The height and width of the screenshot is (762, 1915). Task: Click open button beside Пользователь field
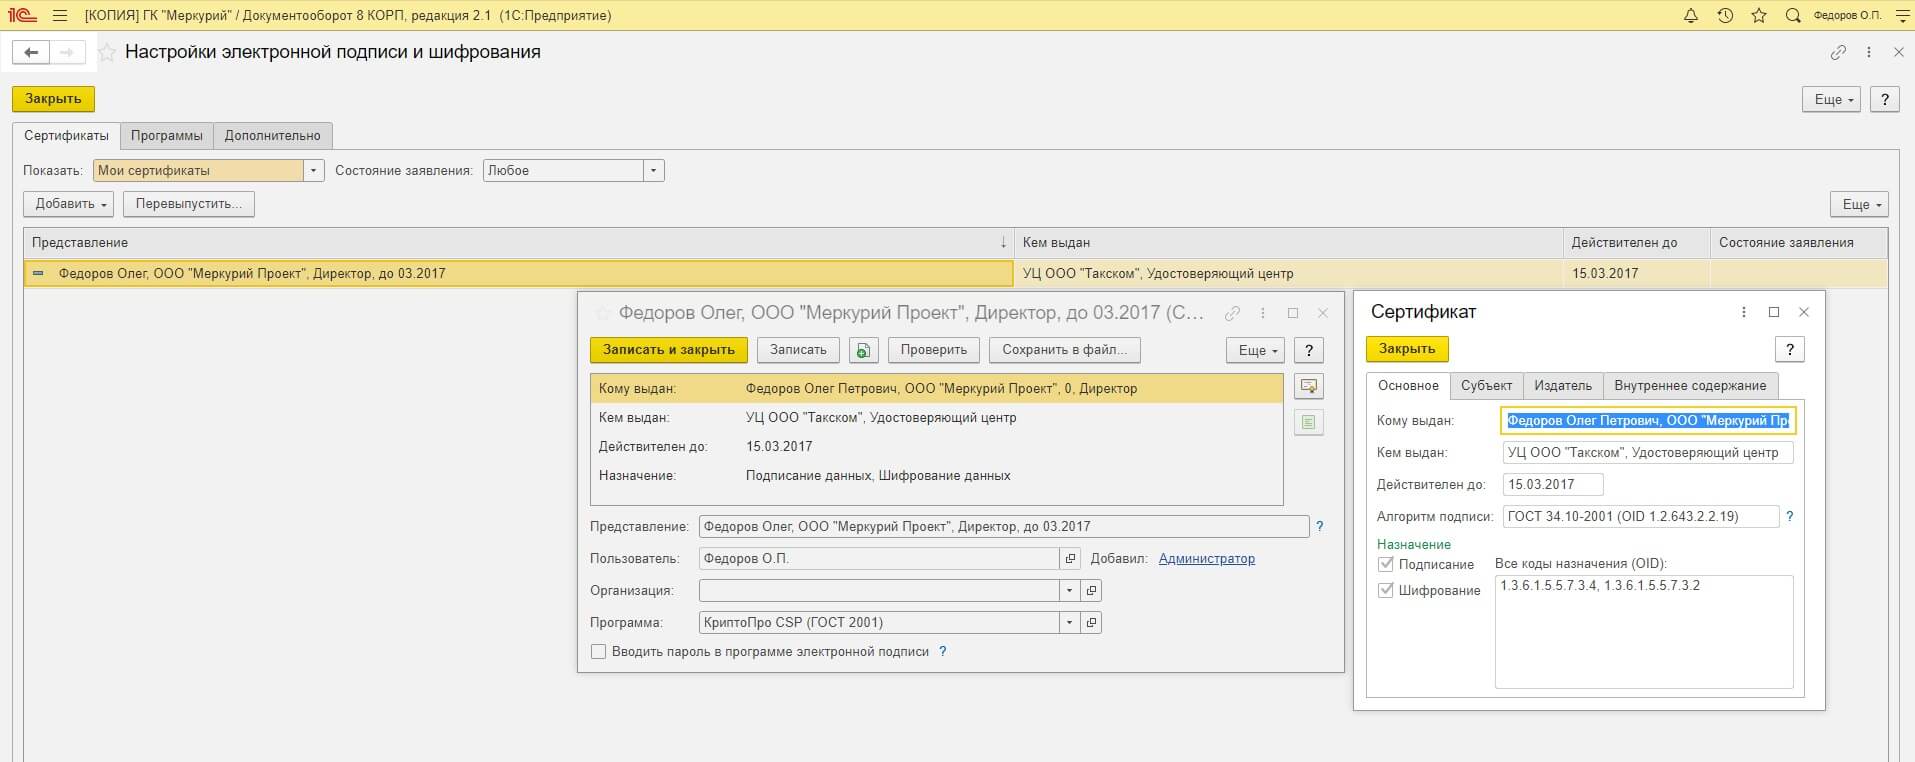(1070, 559)
